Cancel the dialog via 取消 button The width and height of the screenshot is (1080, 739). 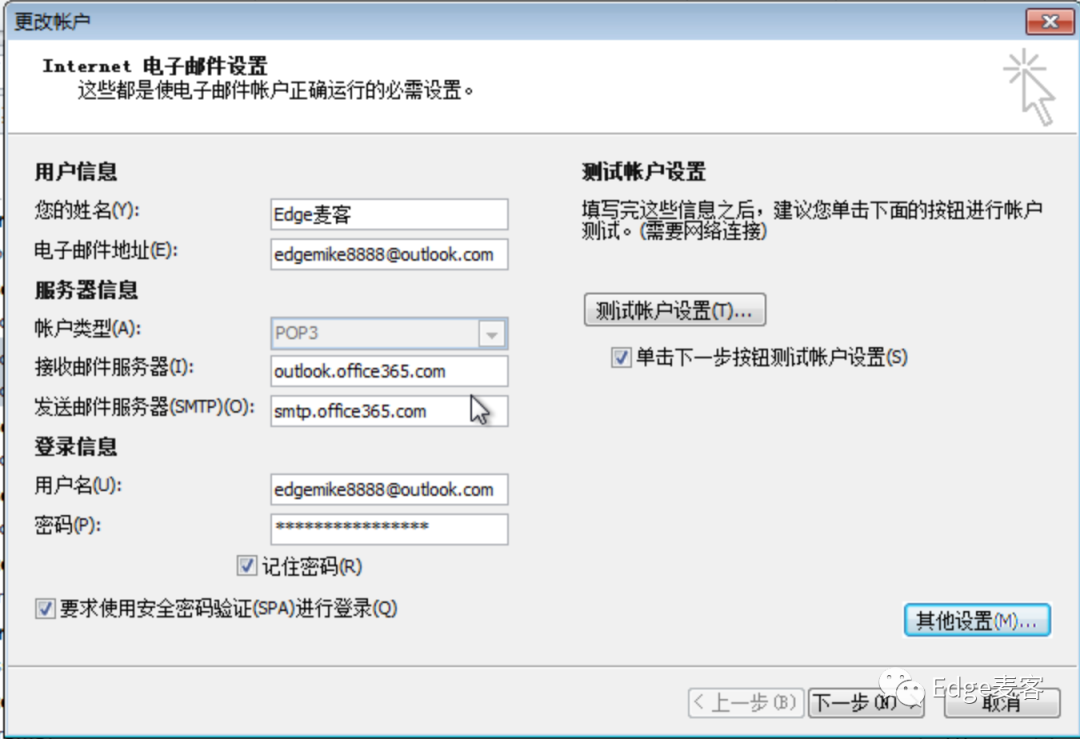point(1001,703)
